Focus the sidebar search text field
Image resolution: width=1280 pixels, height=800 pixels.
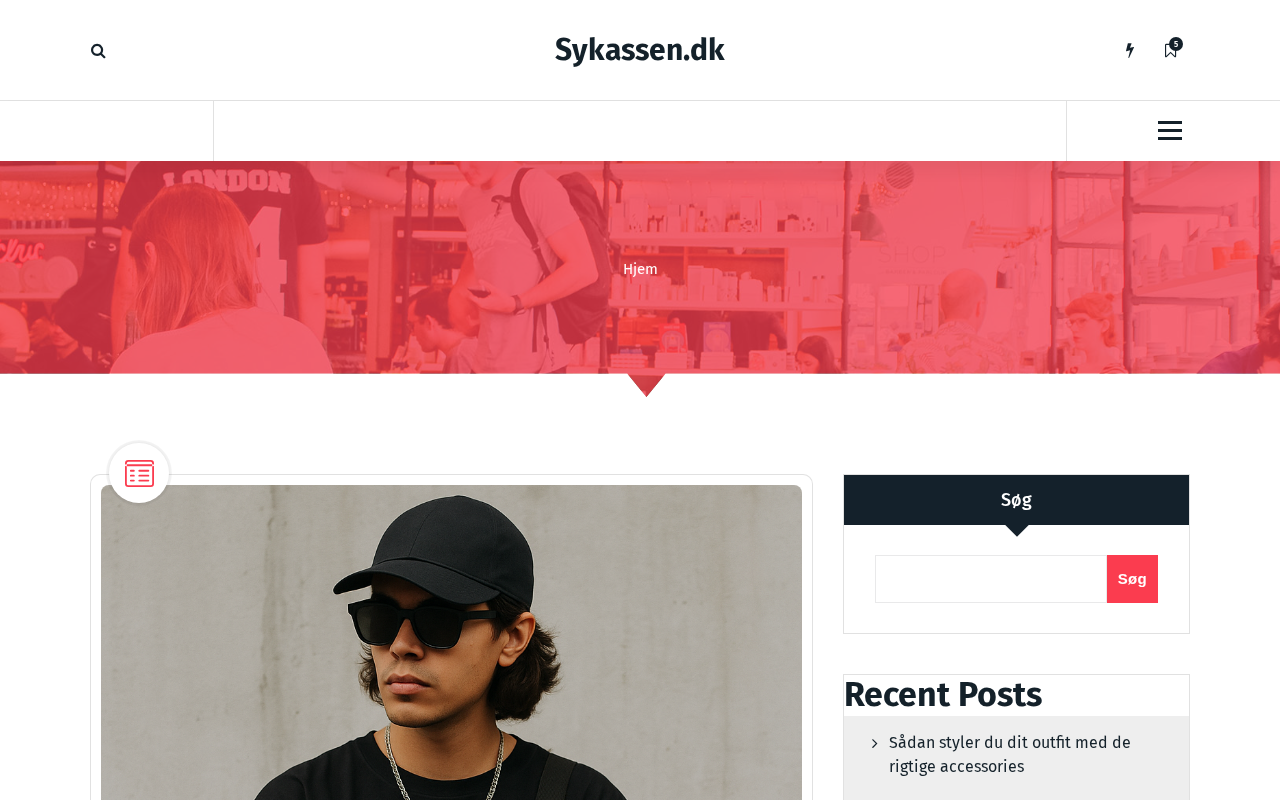pyautogui.click(x=991, y=579)
